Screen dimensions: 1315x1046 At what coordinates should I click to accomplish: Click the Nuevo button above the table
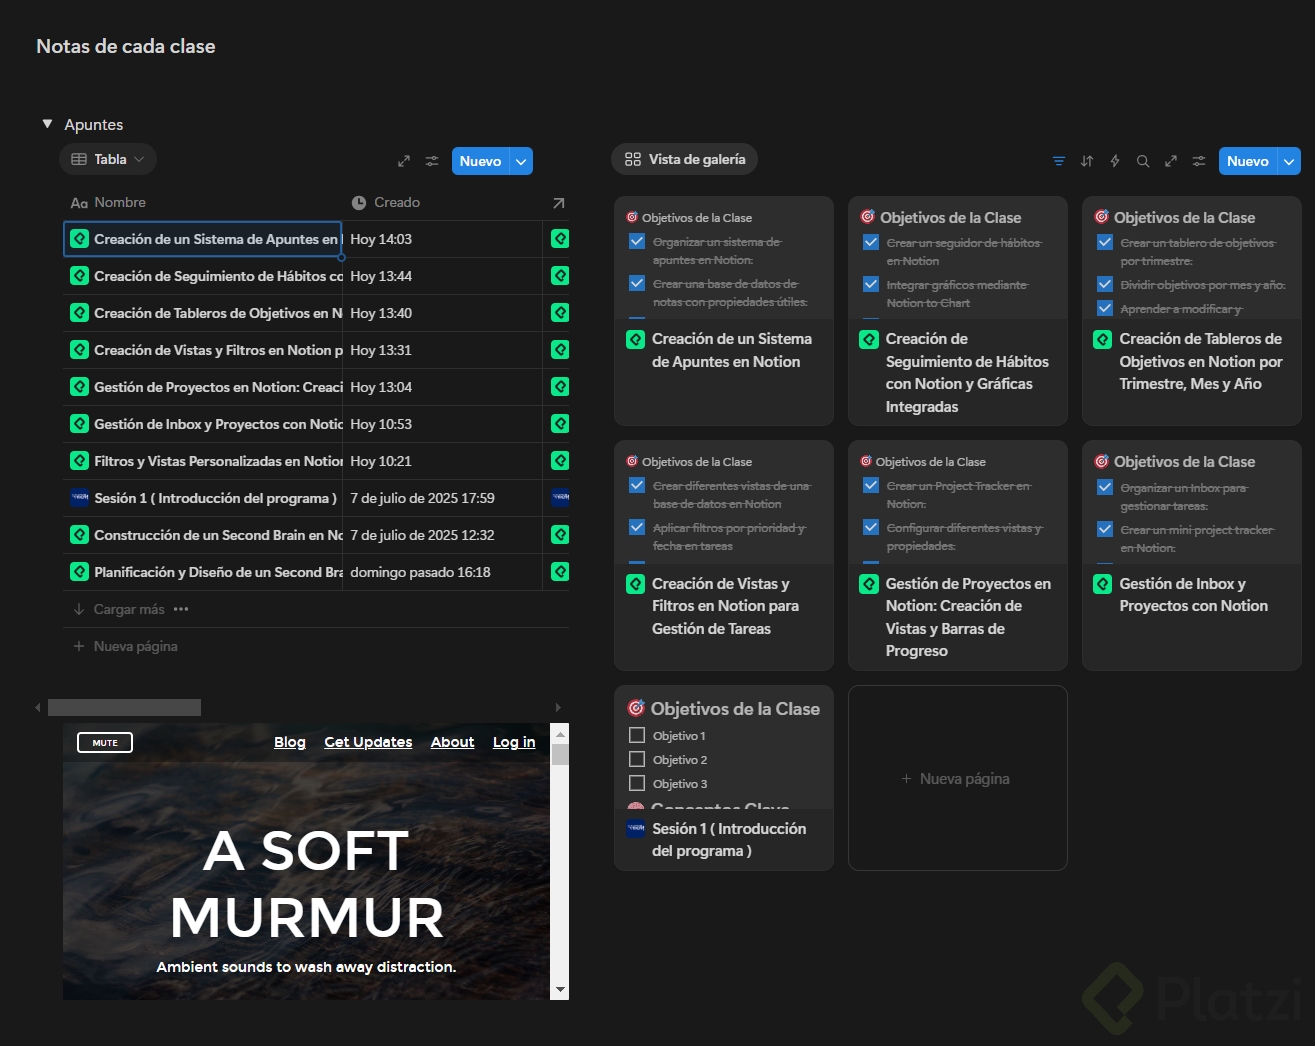(481, 161)
